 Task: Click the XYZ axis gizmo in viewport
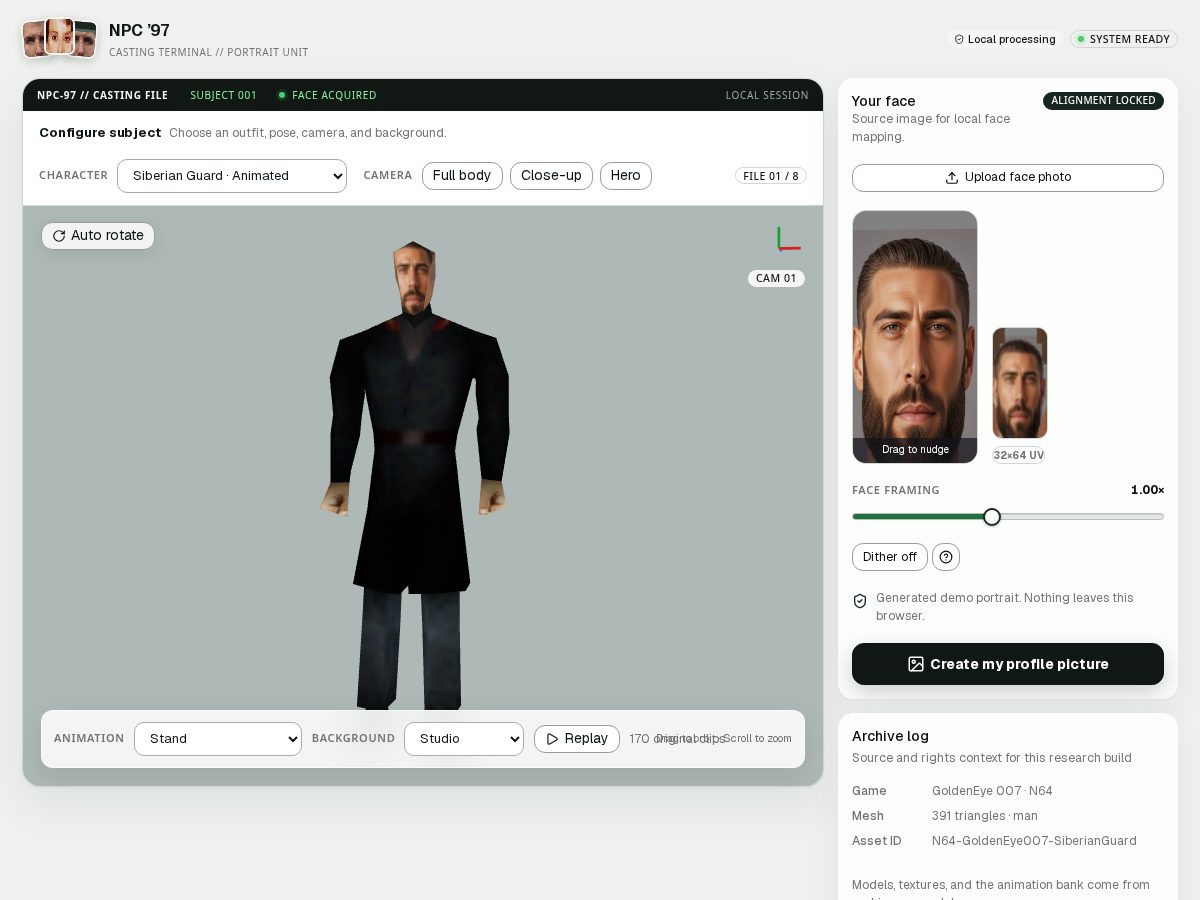[788, 239]
